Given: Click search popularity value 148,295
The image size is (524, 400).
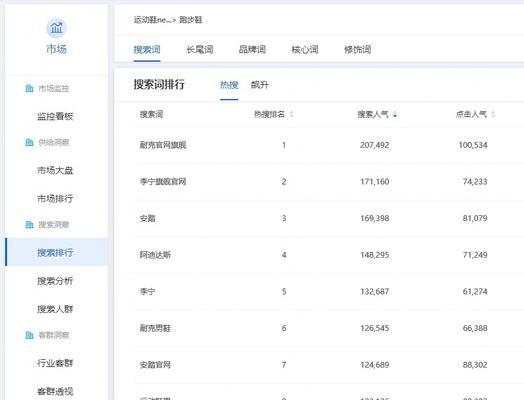Looking at the screenshot, I should [375, 255].
